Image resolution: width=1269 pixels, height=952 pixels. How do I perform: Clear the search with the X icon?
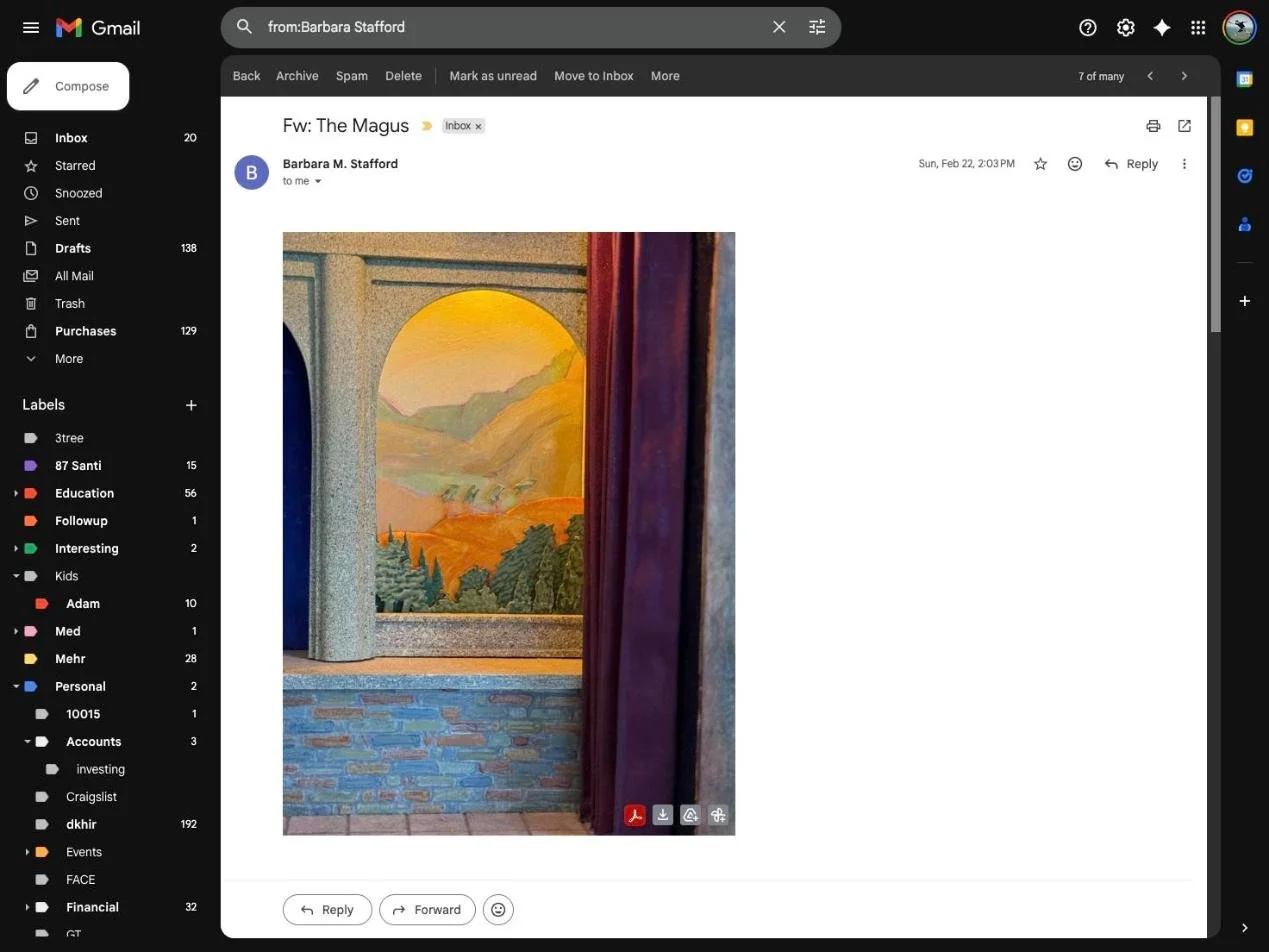pyautogui.click(x=779, y=27)
